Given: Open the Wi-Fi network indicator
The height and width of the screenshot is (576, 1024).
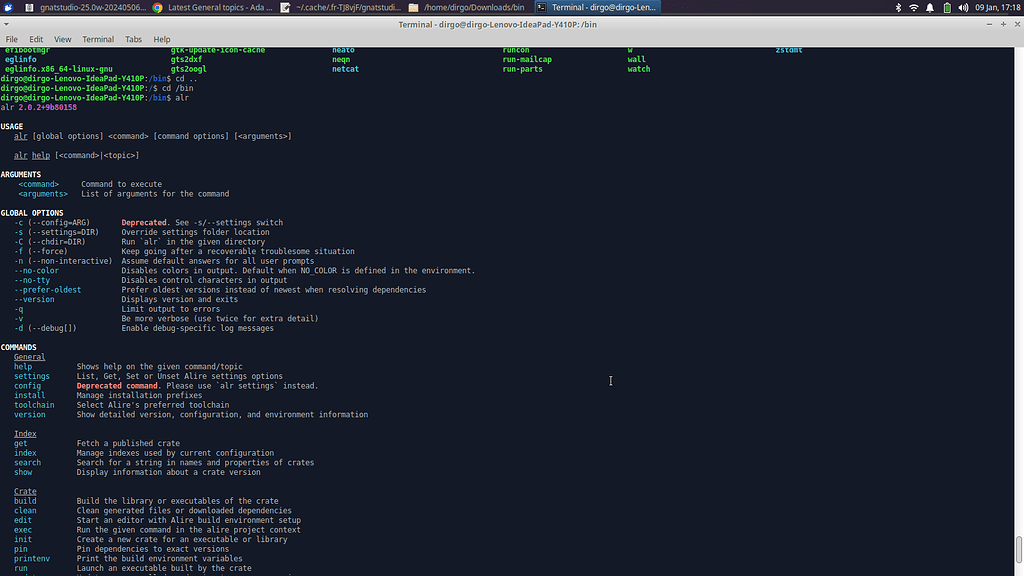Looking at the screenshot, I should (913, 7).
